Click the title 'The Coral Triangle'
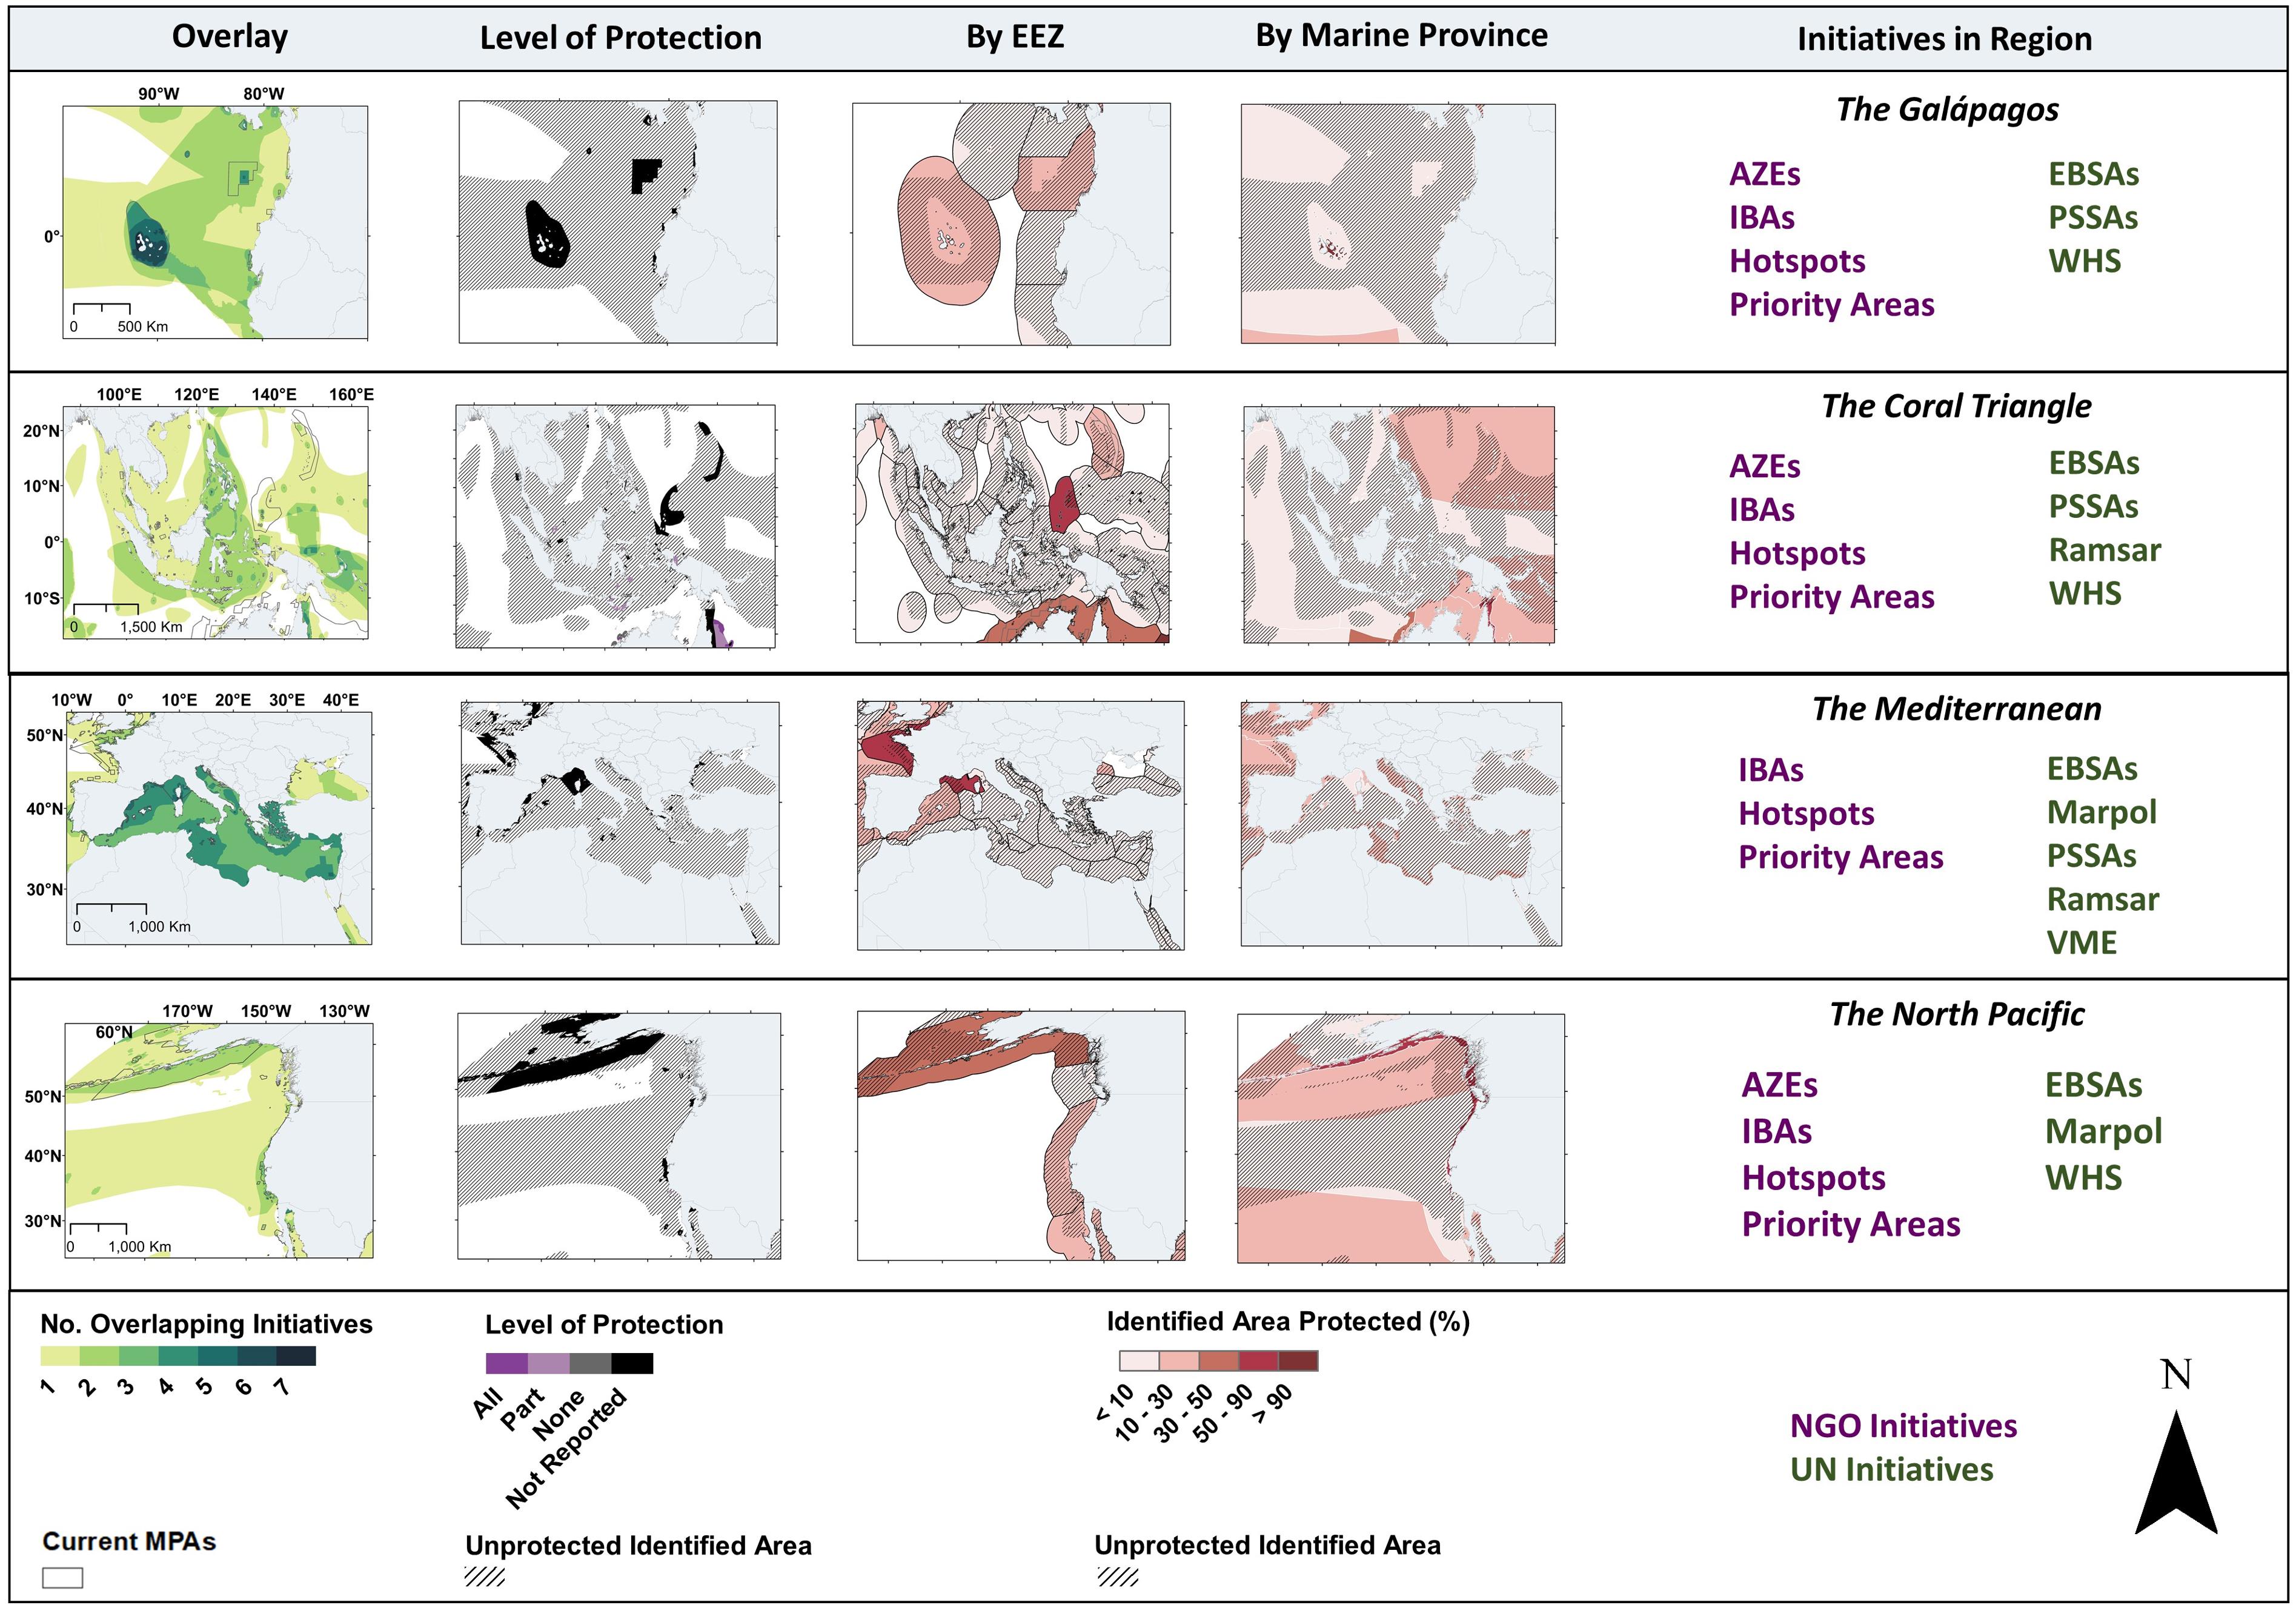Viewport: 2296px width, 1608px height. (1956, 406)
